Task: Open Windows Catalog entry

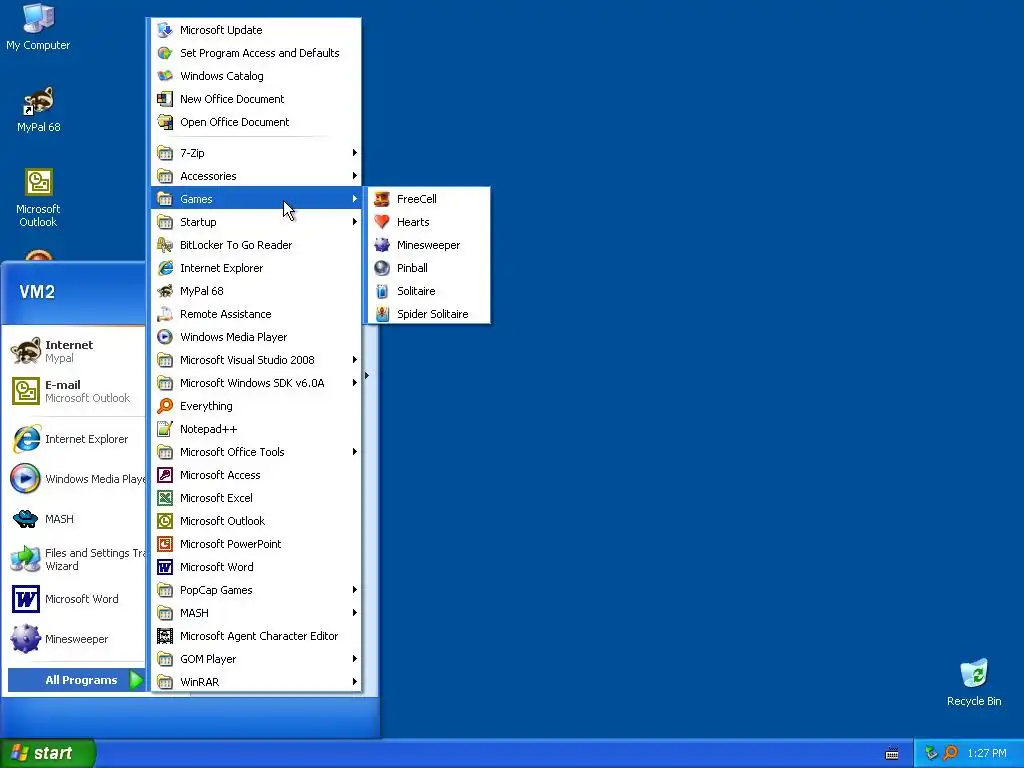Action: pos(256,76)
